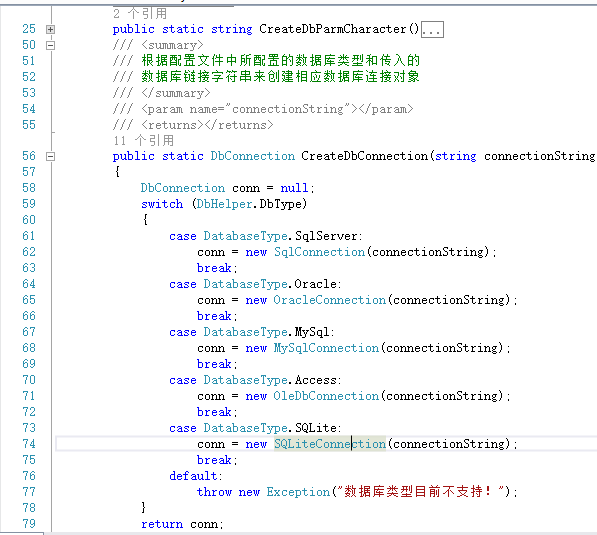The width and height of the screenshot is (597, 535).
Task: Click line number 25 in the gutter
Action: click(29, 29)
